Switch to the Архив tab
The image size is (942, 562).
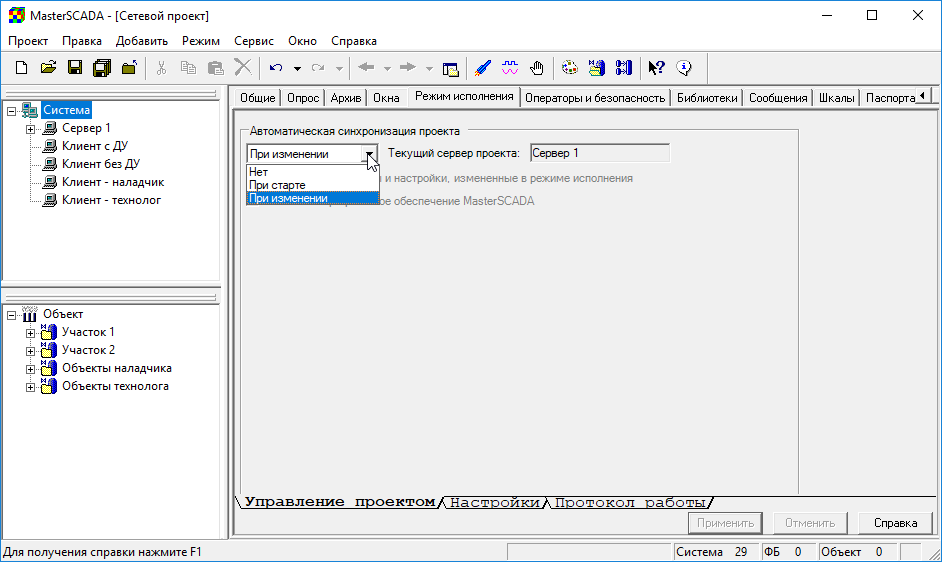(x=346, y=98)
